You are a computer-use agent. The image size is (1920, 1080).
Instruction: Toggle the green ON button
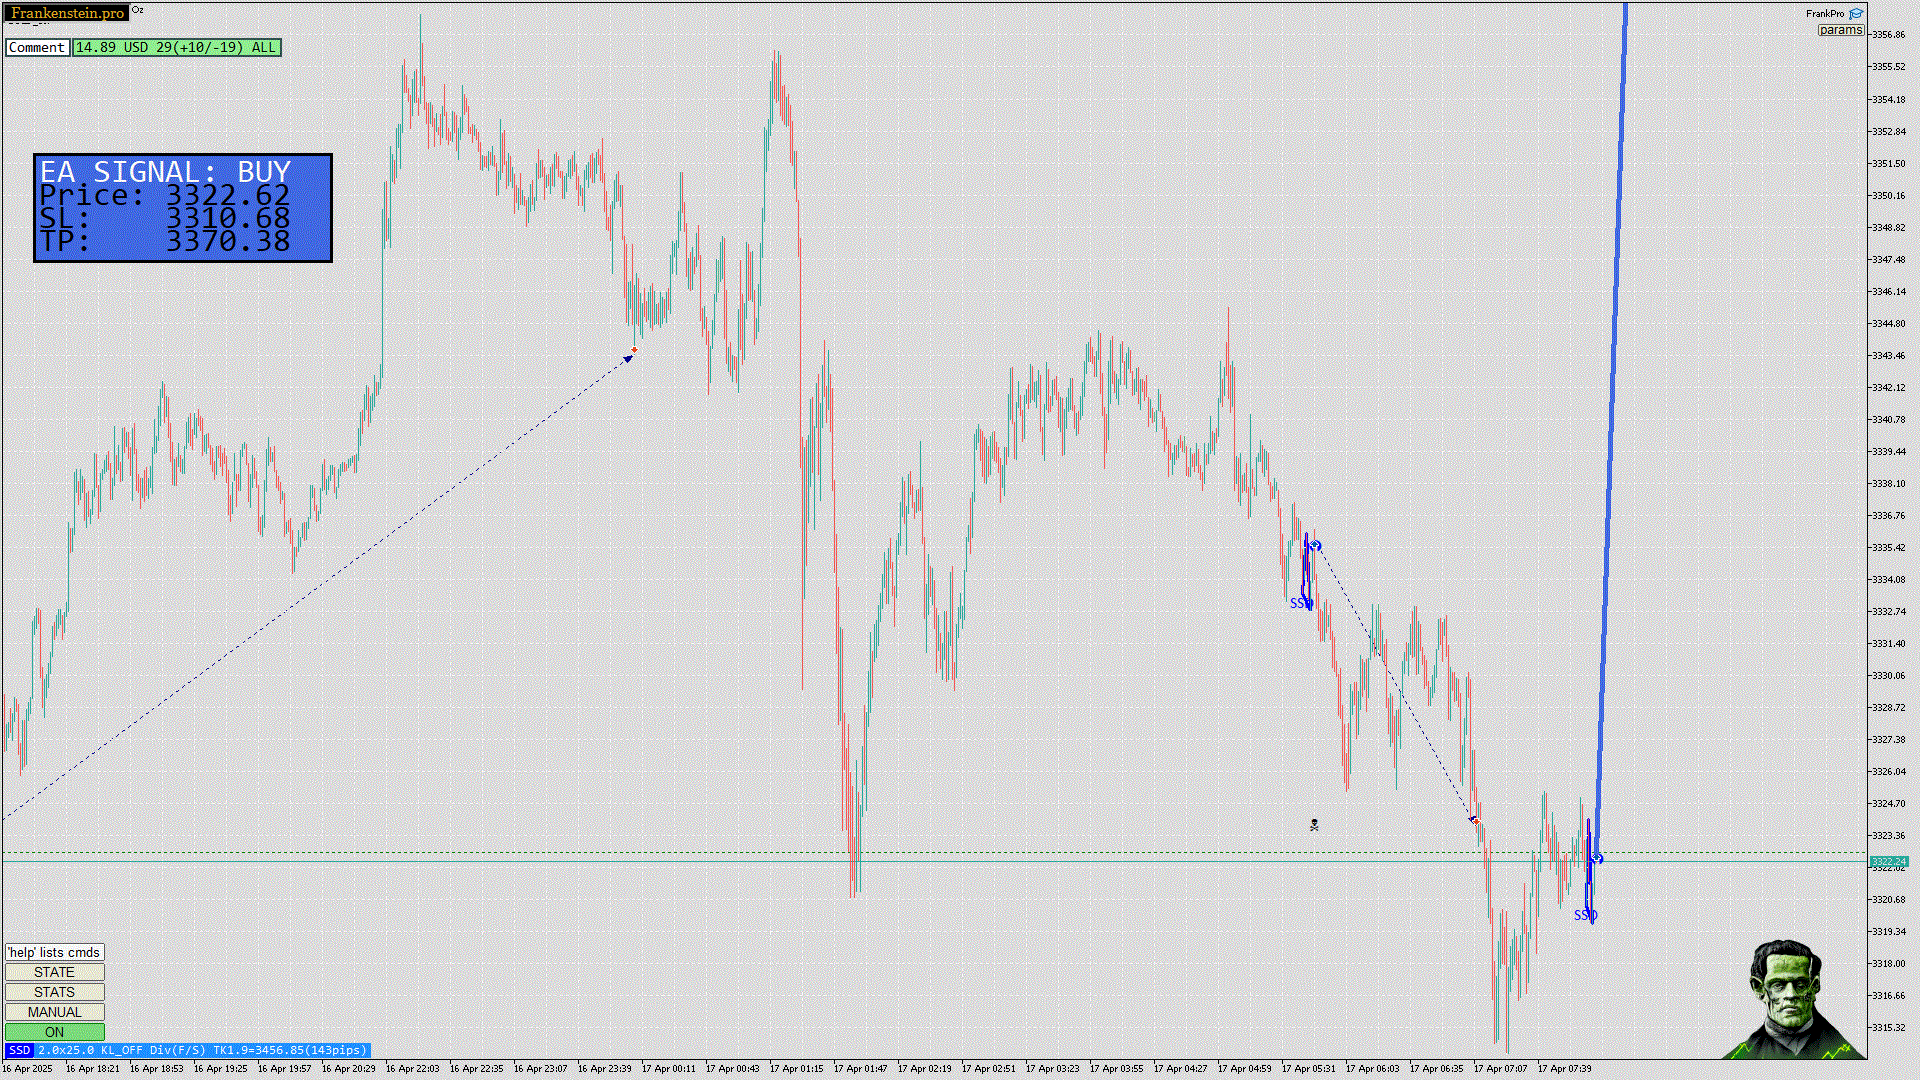54,1032
